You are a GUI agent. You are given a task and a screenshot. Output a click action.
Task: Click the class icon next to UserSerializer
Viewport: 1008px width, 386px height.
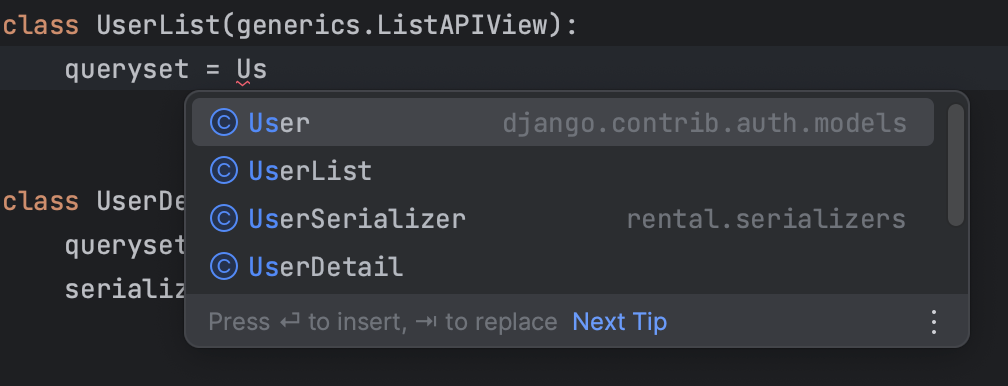click(224, 219)
